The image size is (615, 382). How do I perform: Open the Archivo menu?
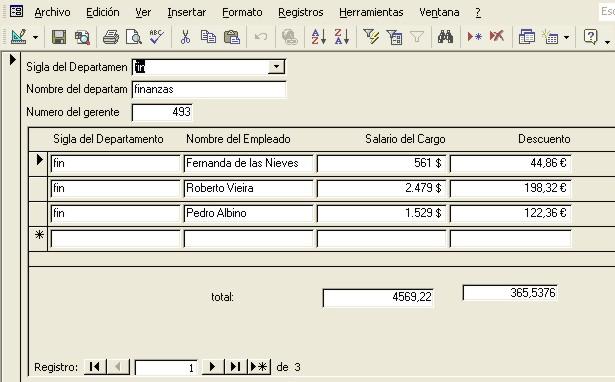pyautogui.click(x=53, y=12)
